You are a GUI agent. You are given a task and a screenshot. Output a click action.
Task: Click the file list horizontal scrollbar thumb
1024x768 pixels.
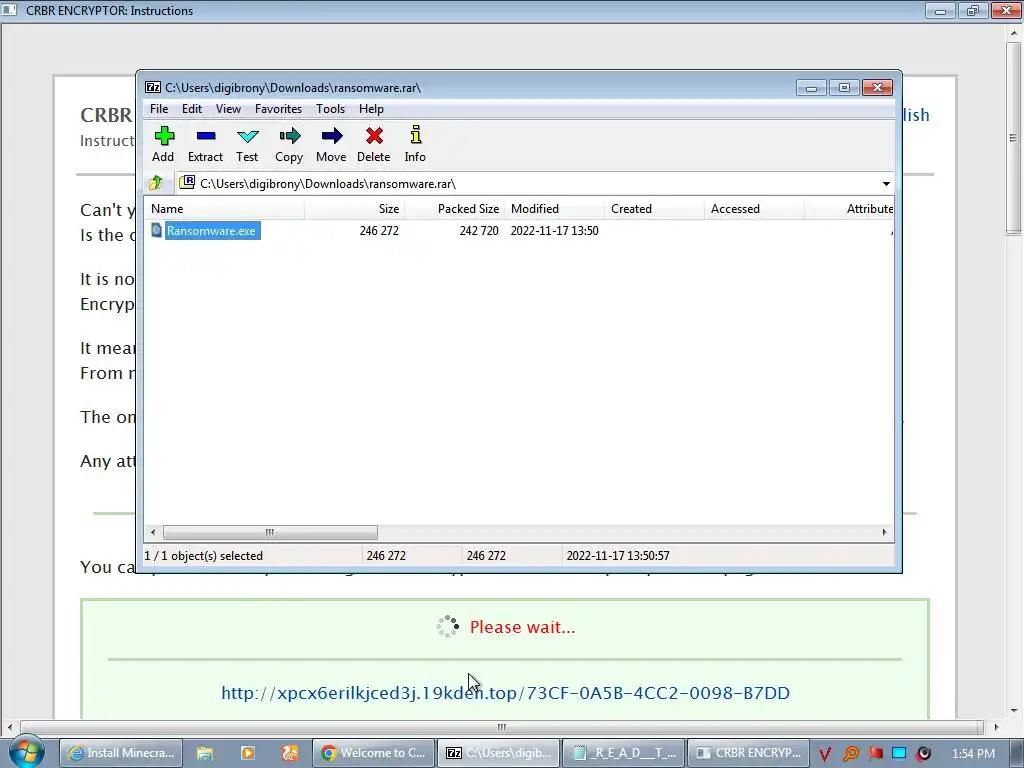point(270,532)
